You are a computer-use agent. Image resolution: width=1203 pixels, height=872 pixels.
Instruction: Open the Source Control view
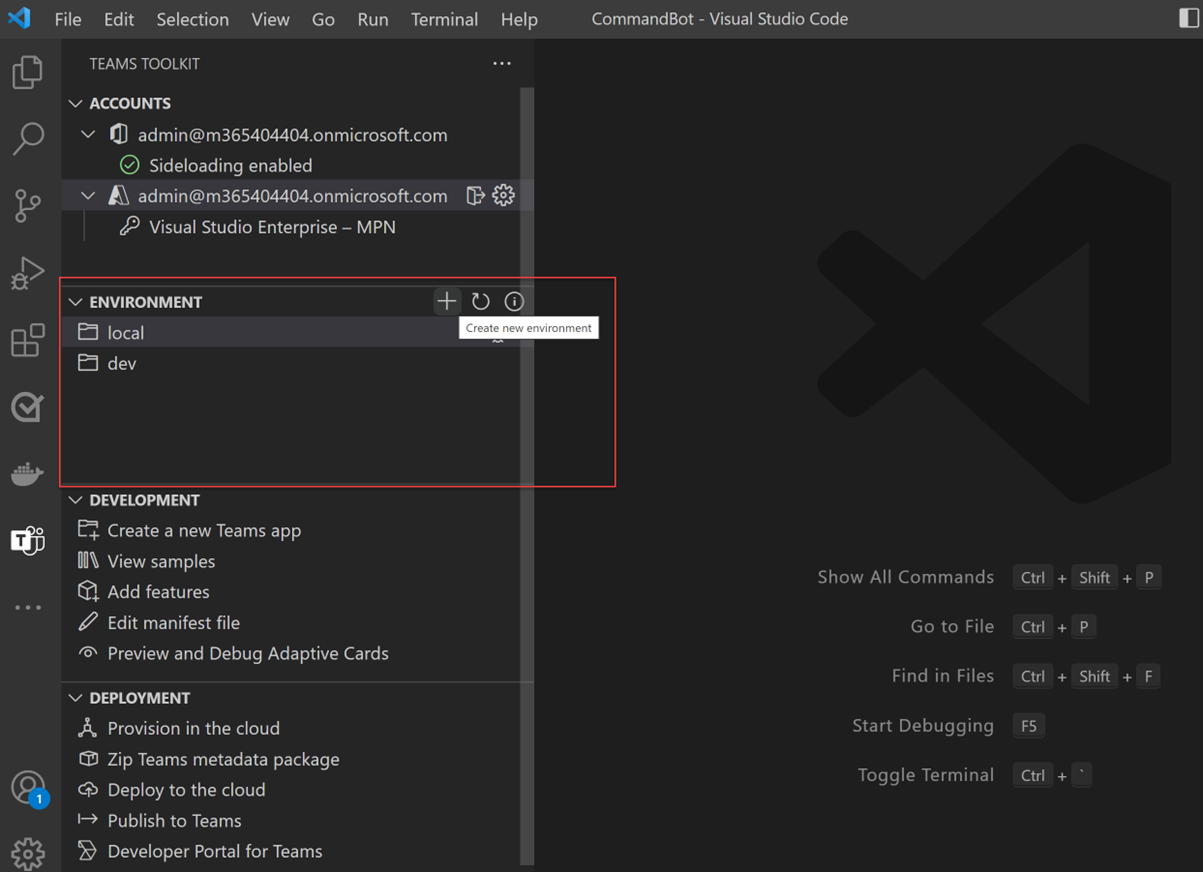pos(28,205)
